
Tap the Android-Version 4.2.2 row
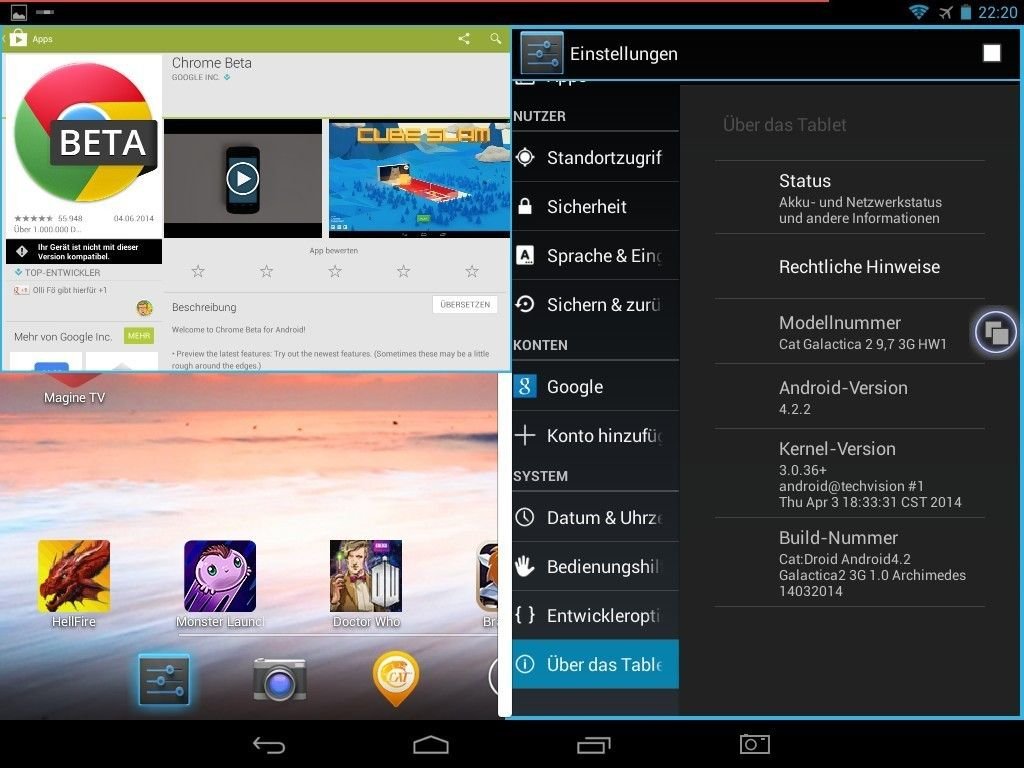point(850,396)
